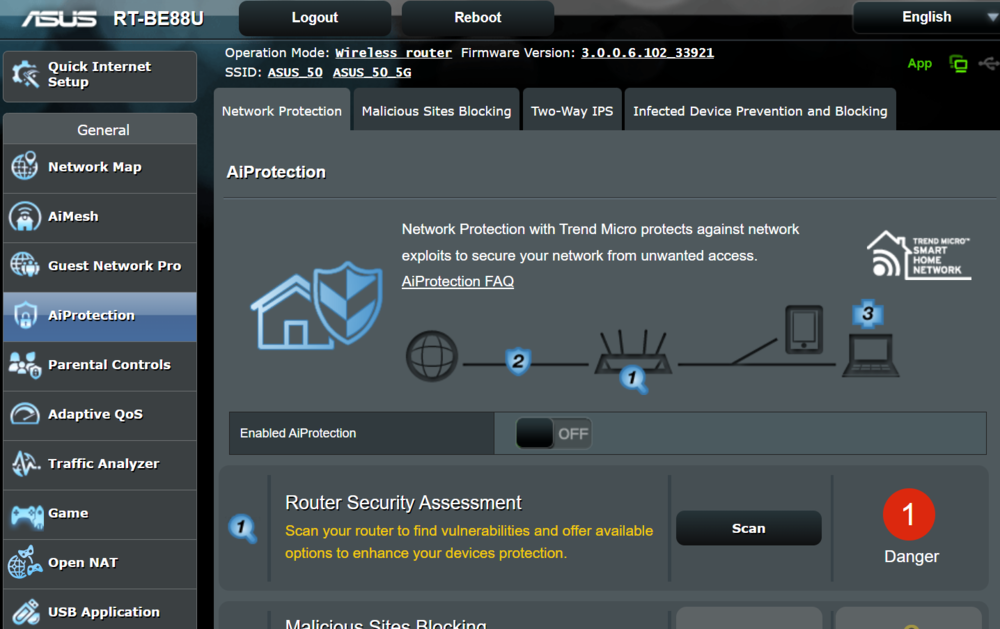Toggle the Enabled AiProtection switch on
Image resolution: width=1000 pixels, height=629 pixels.
(x=553, y=434)
